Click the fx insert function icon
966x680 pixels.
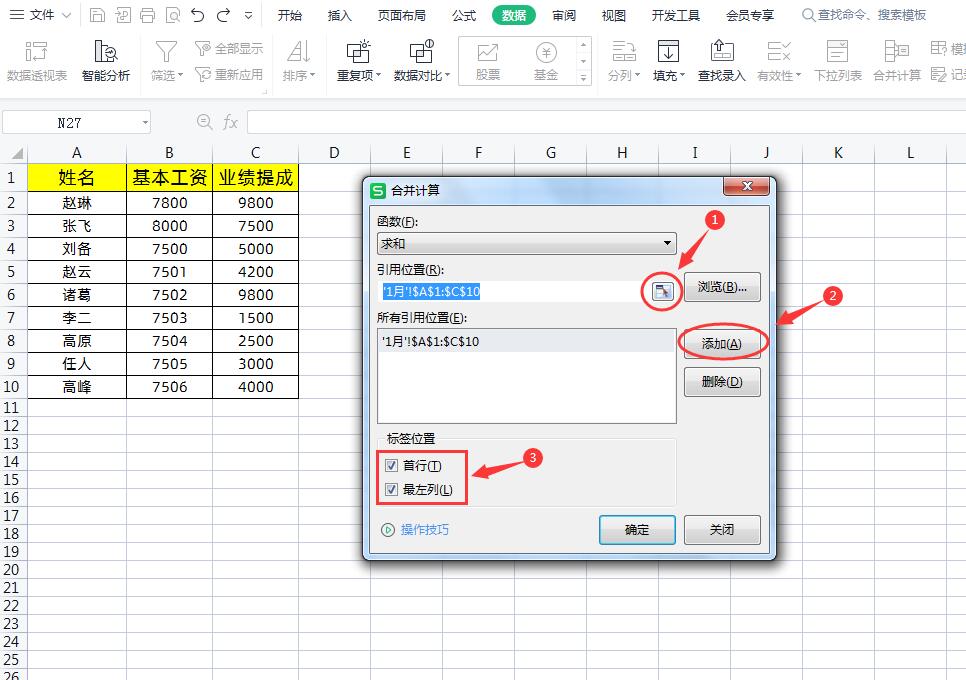pos(230,122)
